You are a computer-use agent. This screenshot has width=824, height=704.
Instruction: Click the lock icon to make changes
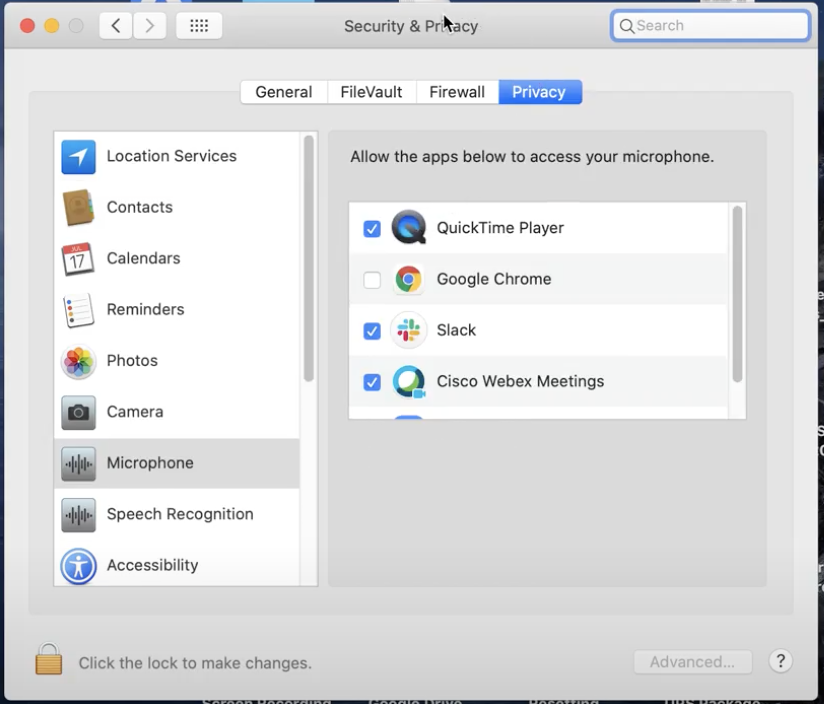coord(48,659)
